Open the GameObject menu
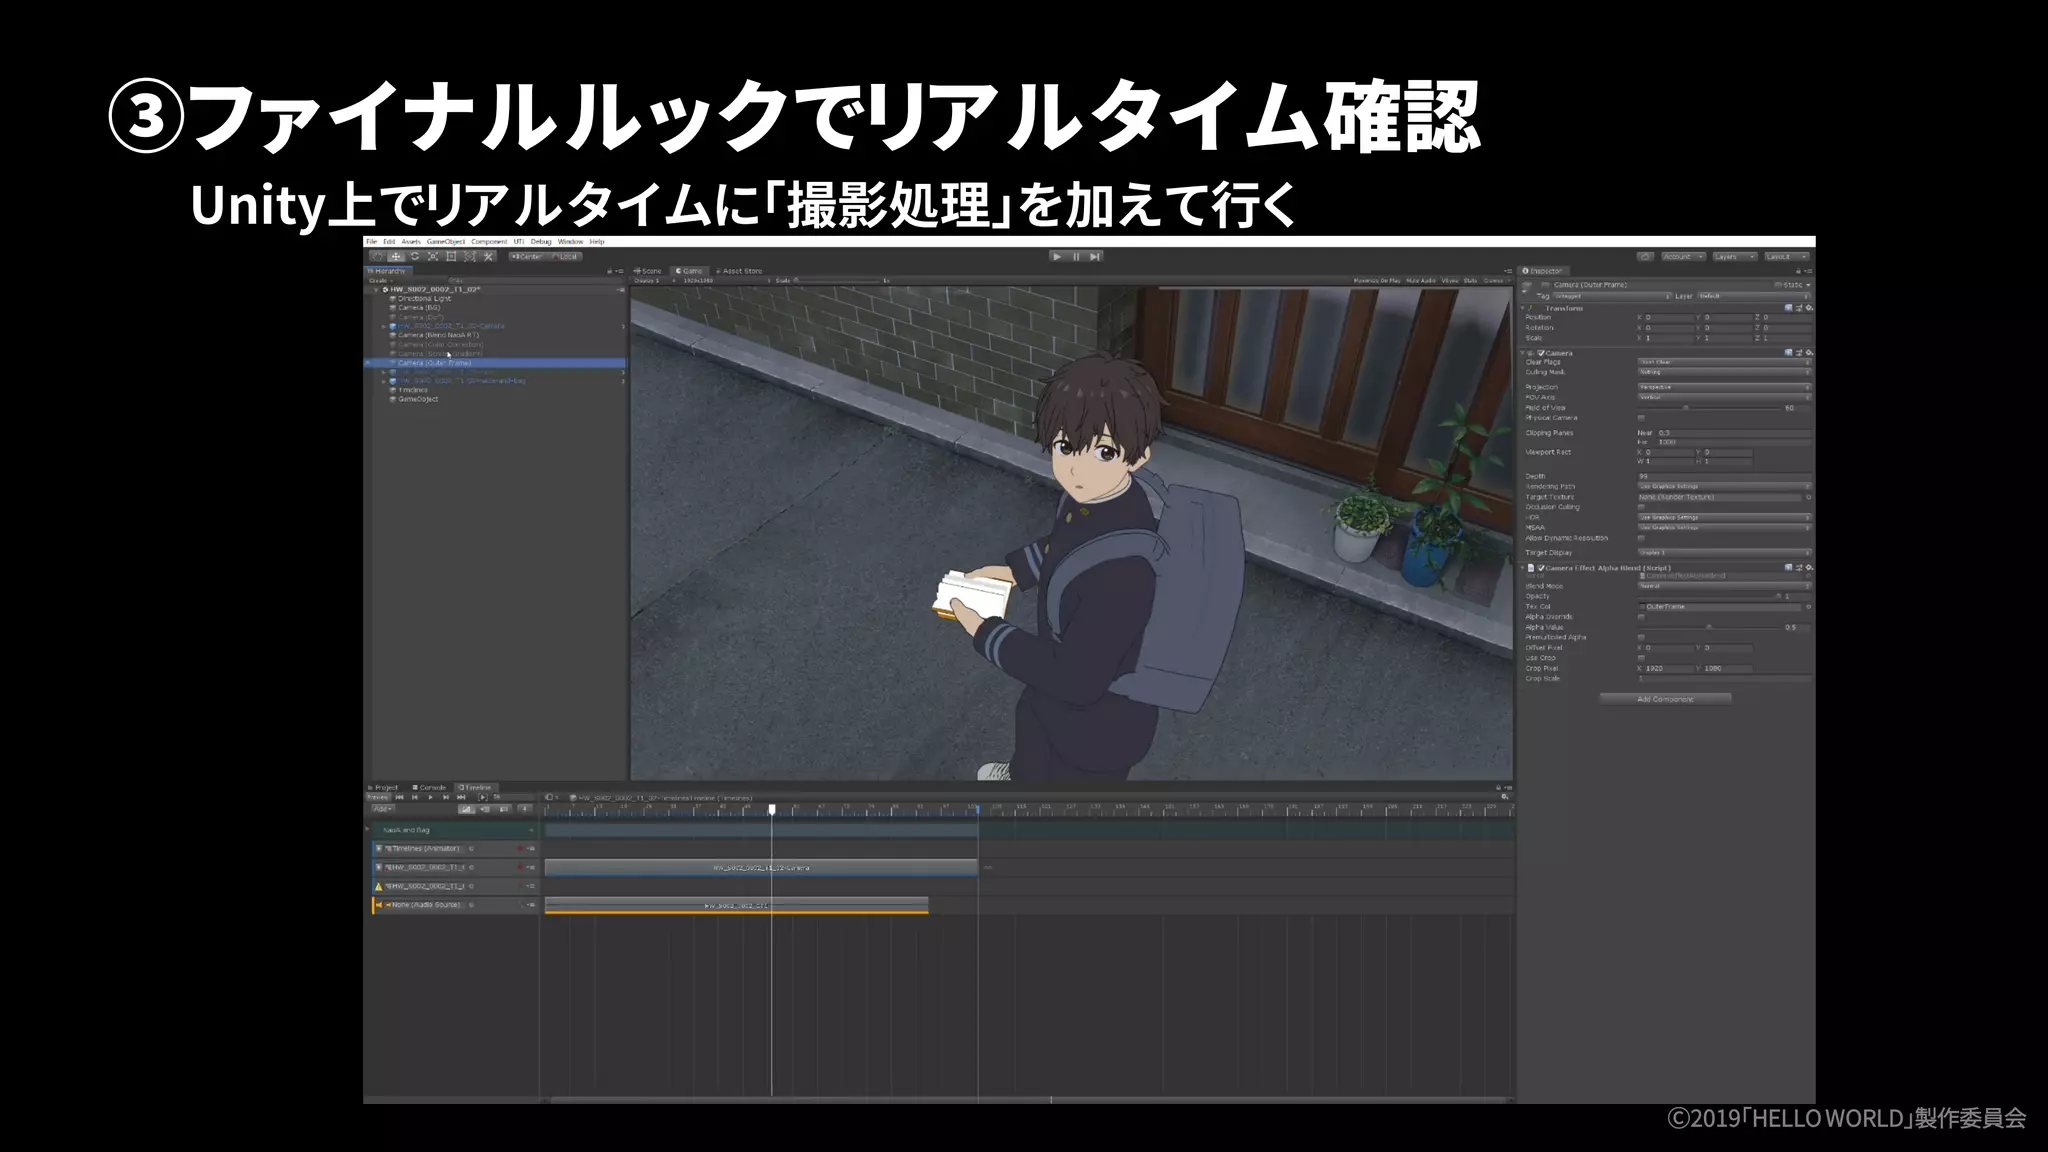2048x1152 pixels. (x=446, y=242)
